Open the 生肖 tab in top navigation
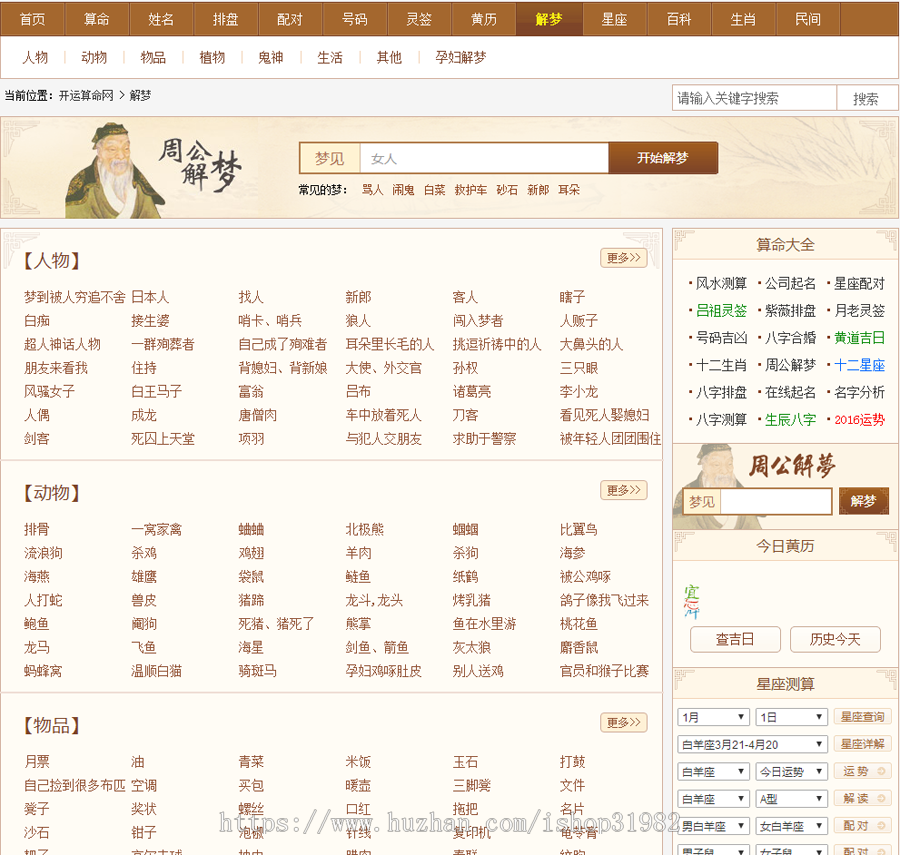Image resolution: width=900 pixels, height=855 pixels. pyautogui.click(x=743, y=19)
